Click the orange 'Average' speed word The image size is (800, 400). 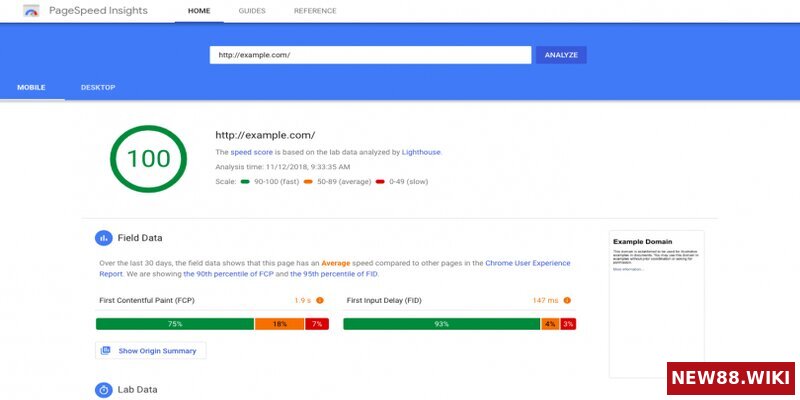point(336,263)
